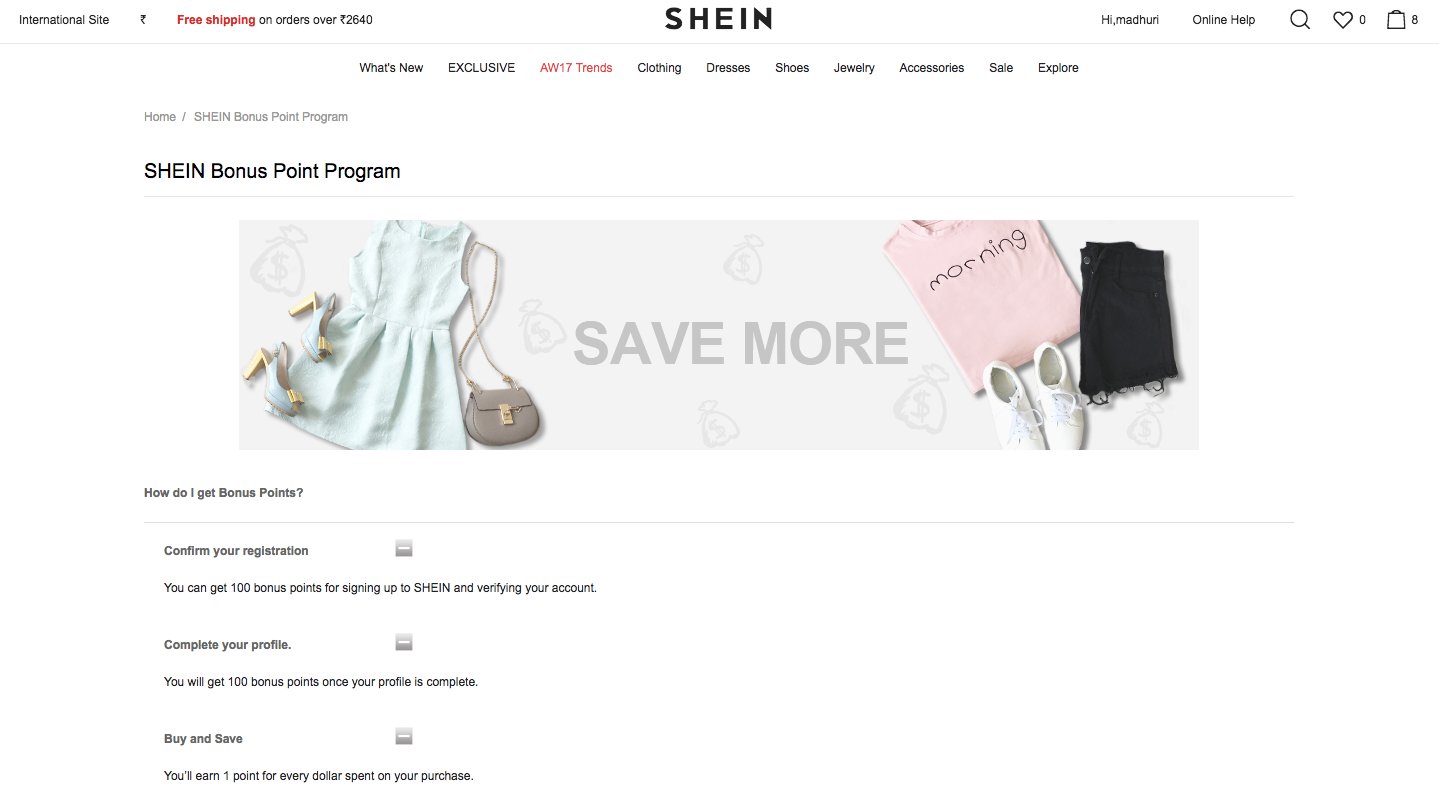Image resolution: width=1439 pixels, height=799 pixels.
Task: Open the shopping bag icon
Action: (x=1396, y=19)
